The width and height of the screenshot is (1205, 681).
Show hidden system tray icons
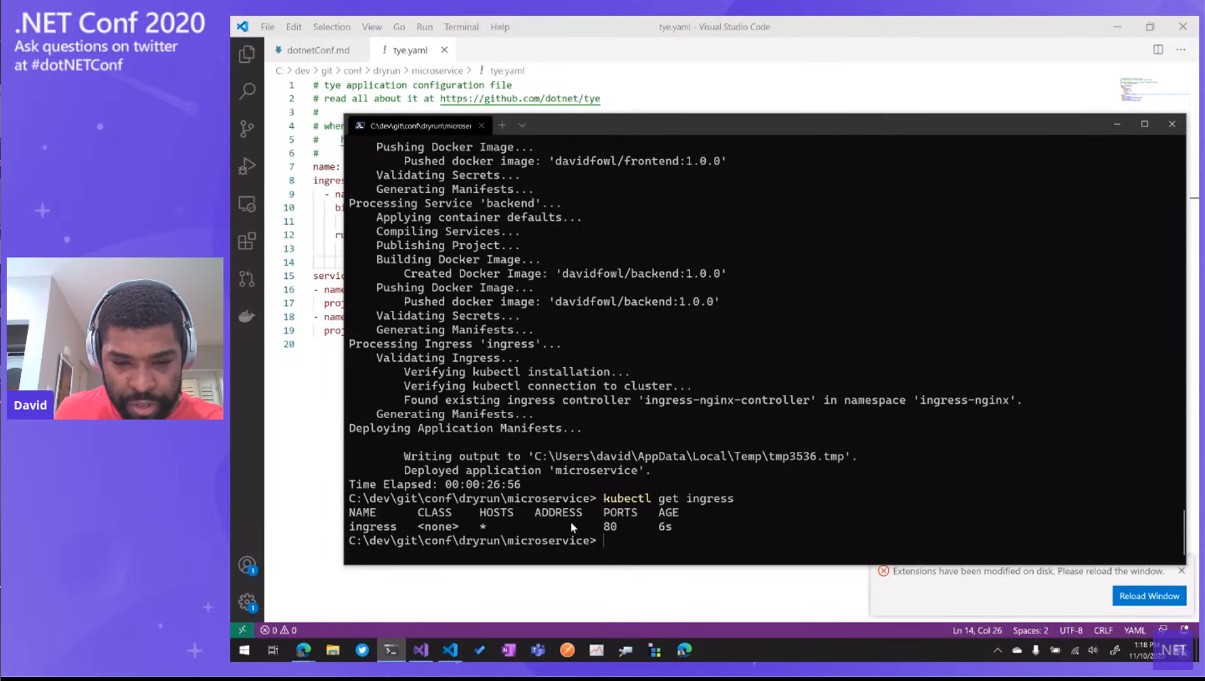coord(997,650)
